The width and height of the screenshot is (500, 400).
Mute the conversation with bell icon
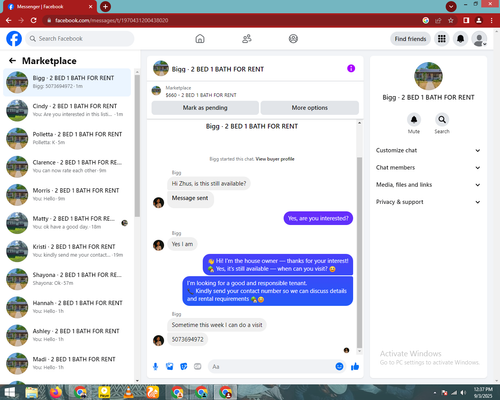point(414,119)
